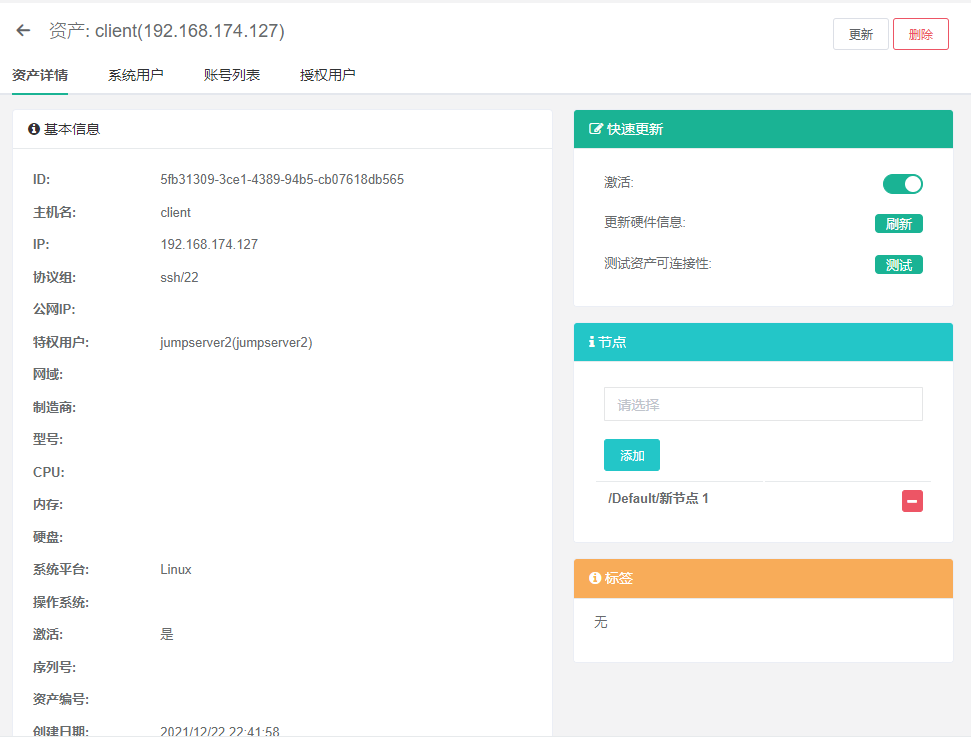This screenshot has height=747, width=971.
Task: Switch to the 账号列表 tab
Action: point(230,74)
